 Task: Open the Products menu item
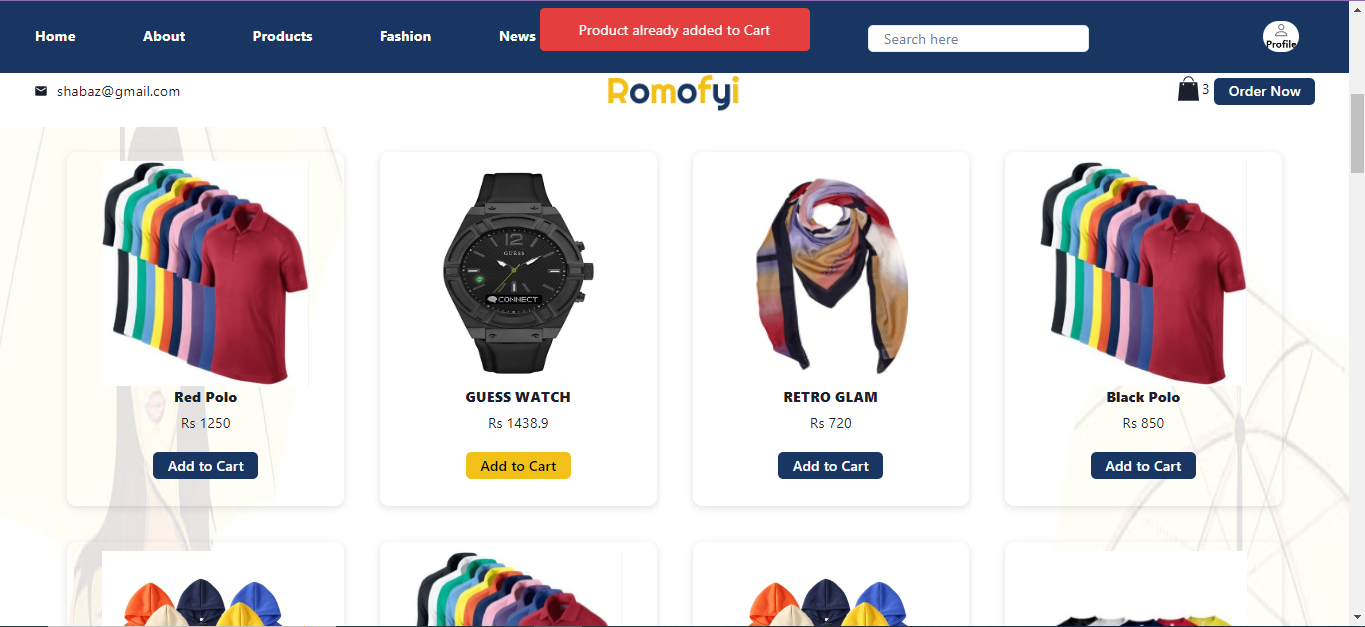[x=282, y=36]
